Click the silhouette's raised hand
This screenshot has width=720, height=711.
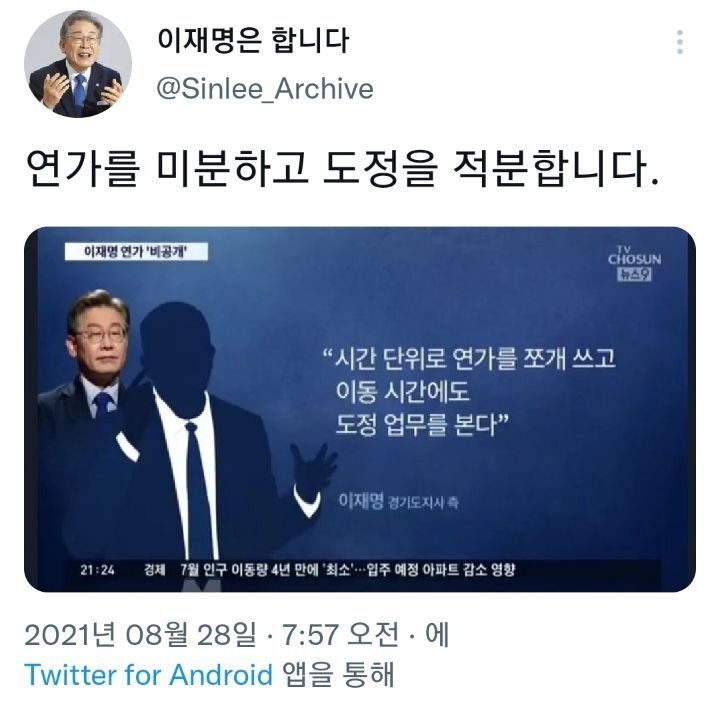pyautogui.click(x=313, y=468)
